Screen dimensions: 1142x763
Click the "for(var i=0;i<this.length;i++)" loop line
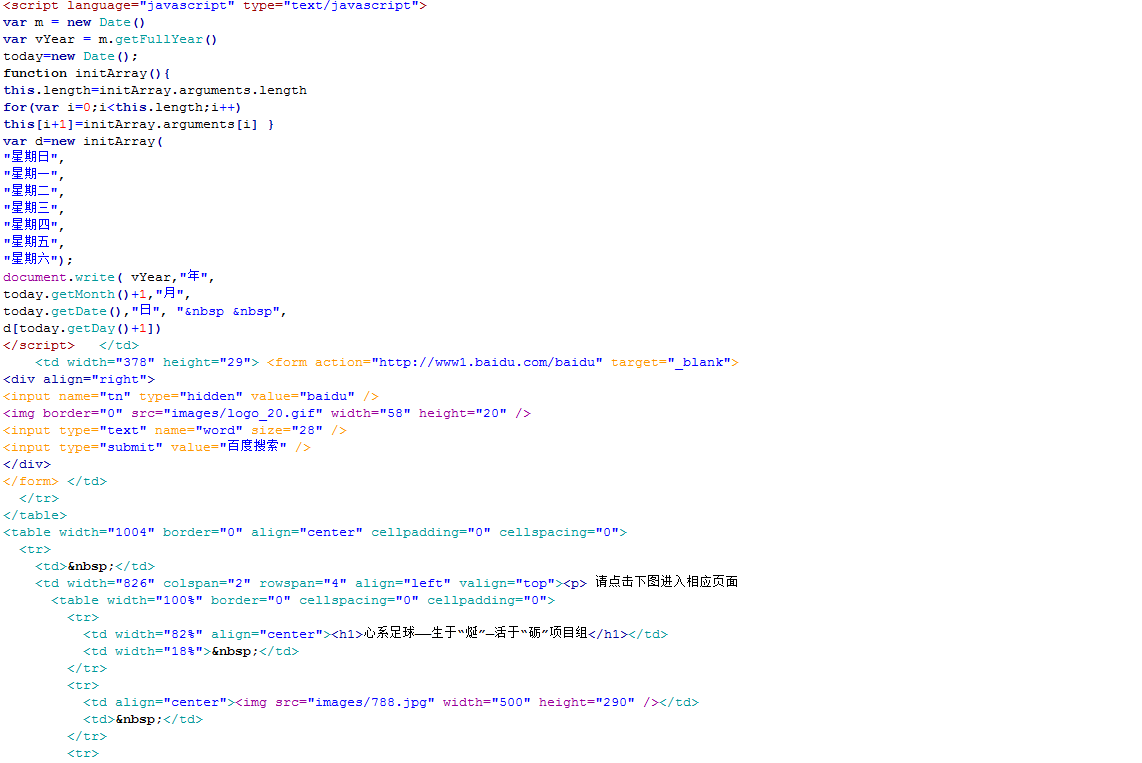point(122,108)
